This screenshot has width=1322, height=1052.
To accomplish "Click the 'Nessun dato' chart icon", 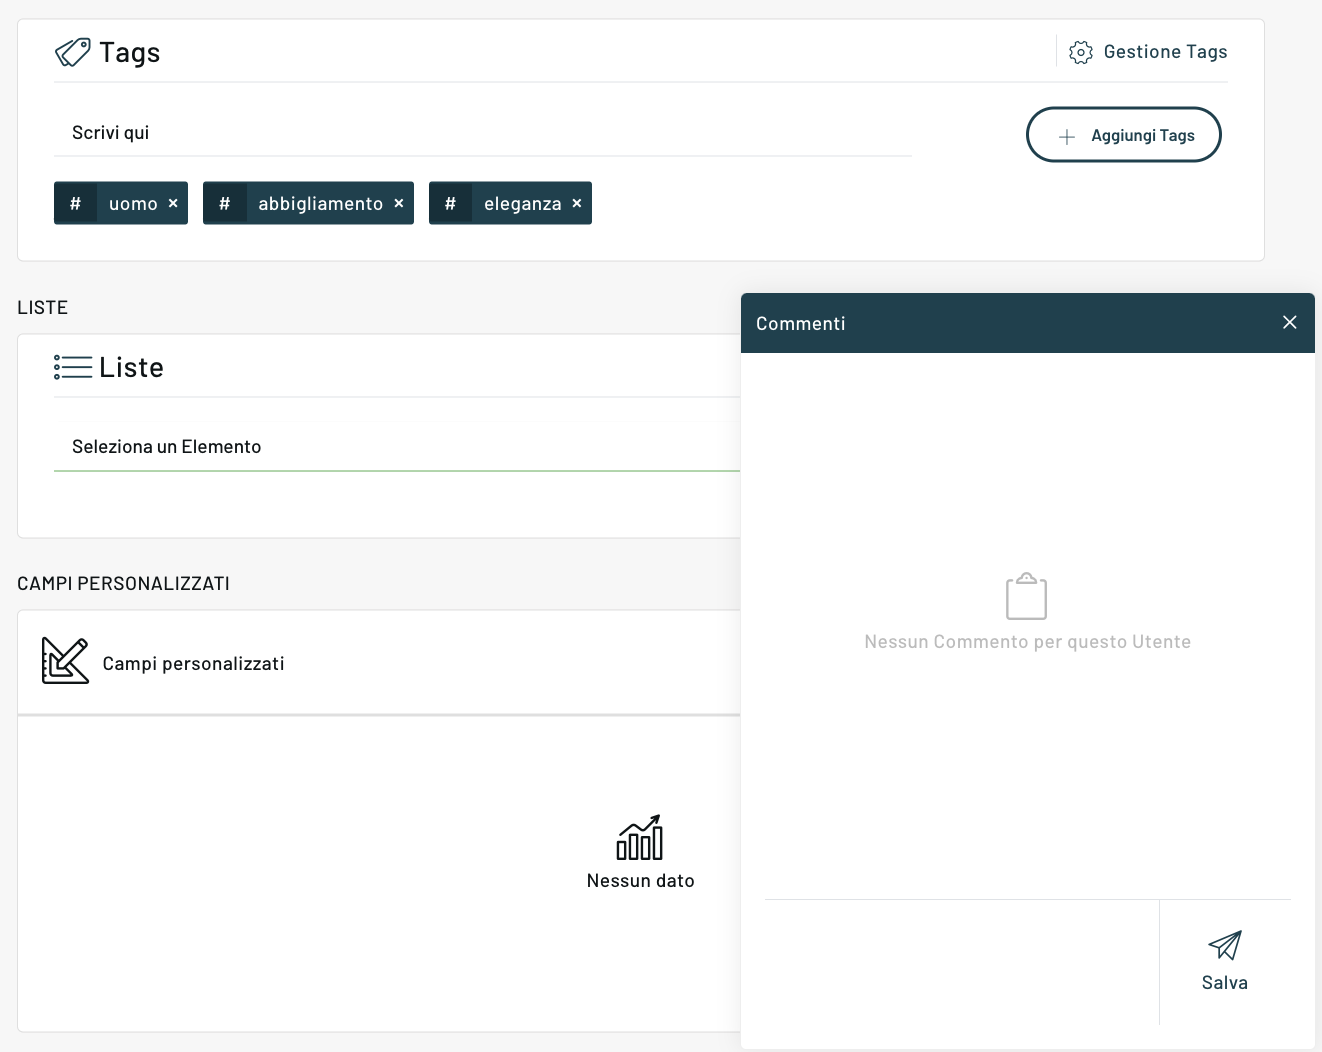I will [640, 837].
